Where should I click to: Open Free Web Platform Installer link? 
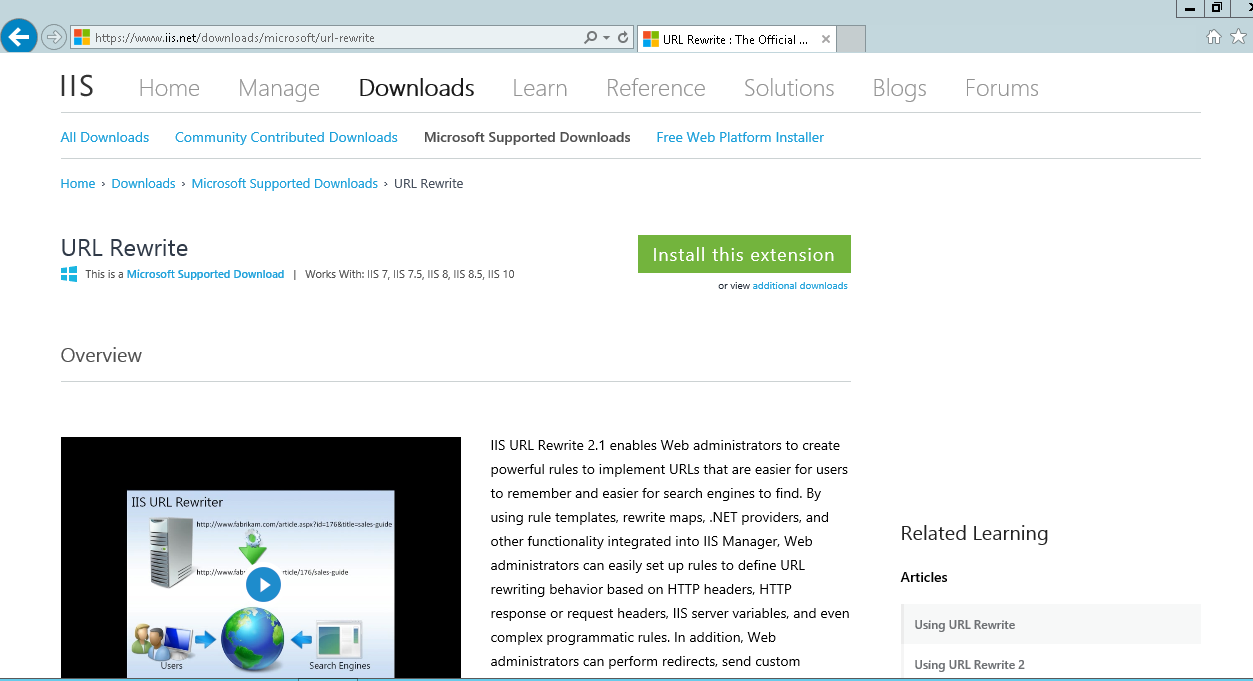coord(740,137)
